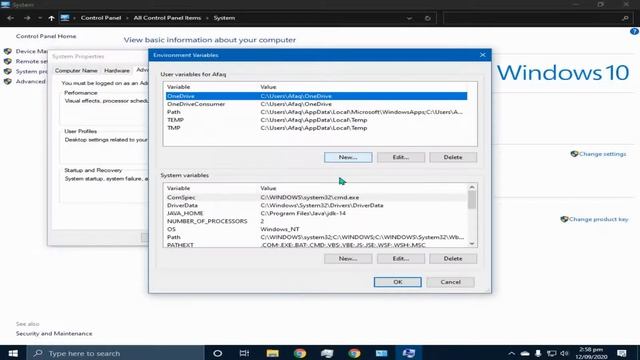Select the JAVA_HOME system variable
This screenshot has height=360, width=640.
click(x=316, y=213)
